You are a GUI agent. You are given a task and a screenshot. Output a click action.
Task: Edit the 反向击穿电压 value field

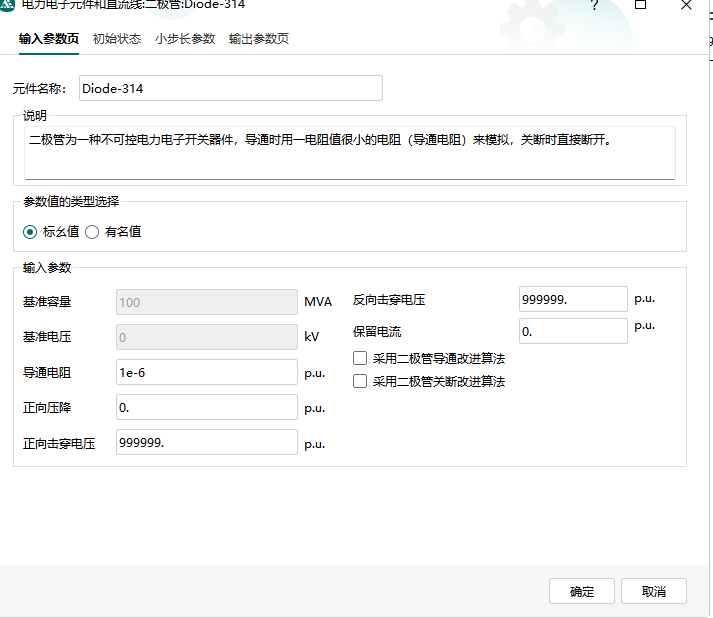573,299
